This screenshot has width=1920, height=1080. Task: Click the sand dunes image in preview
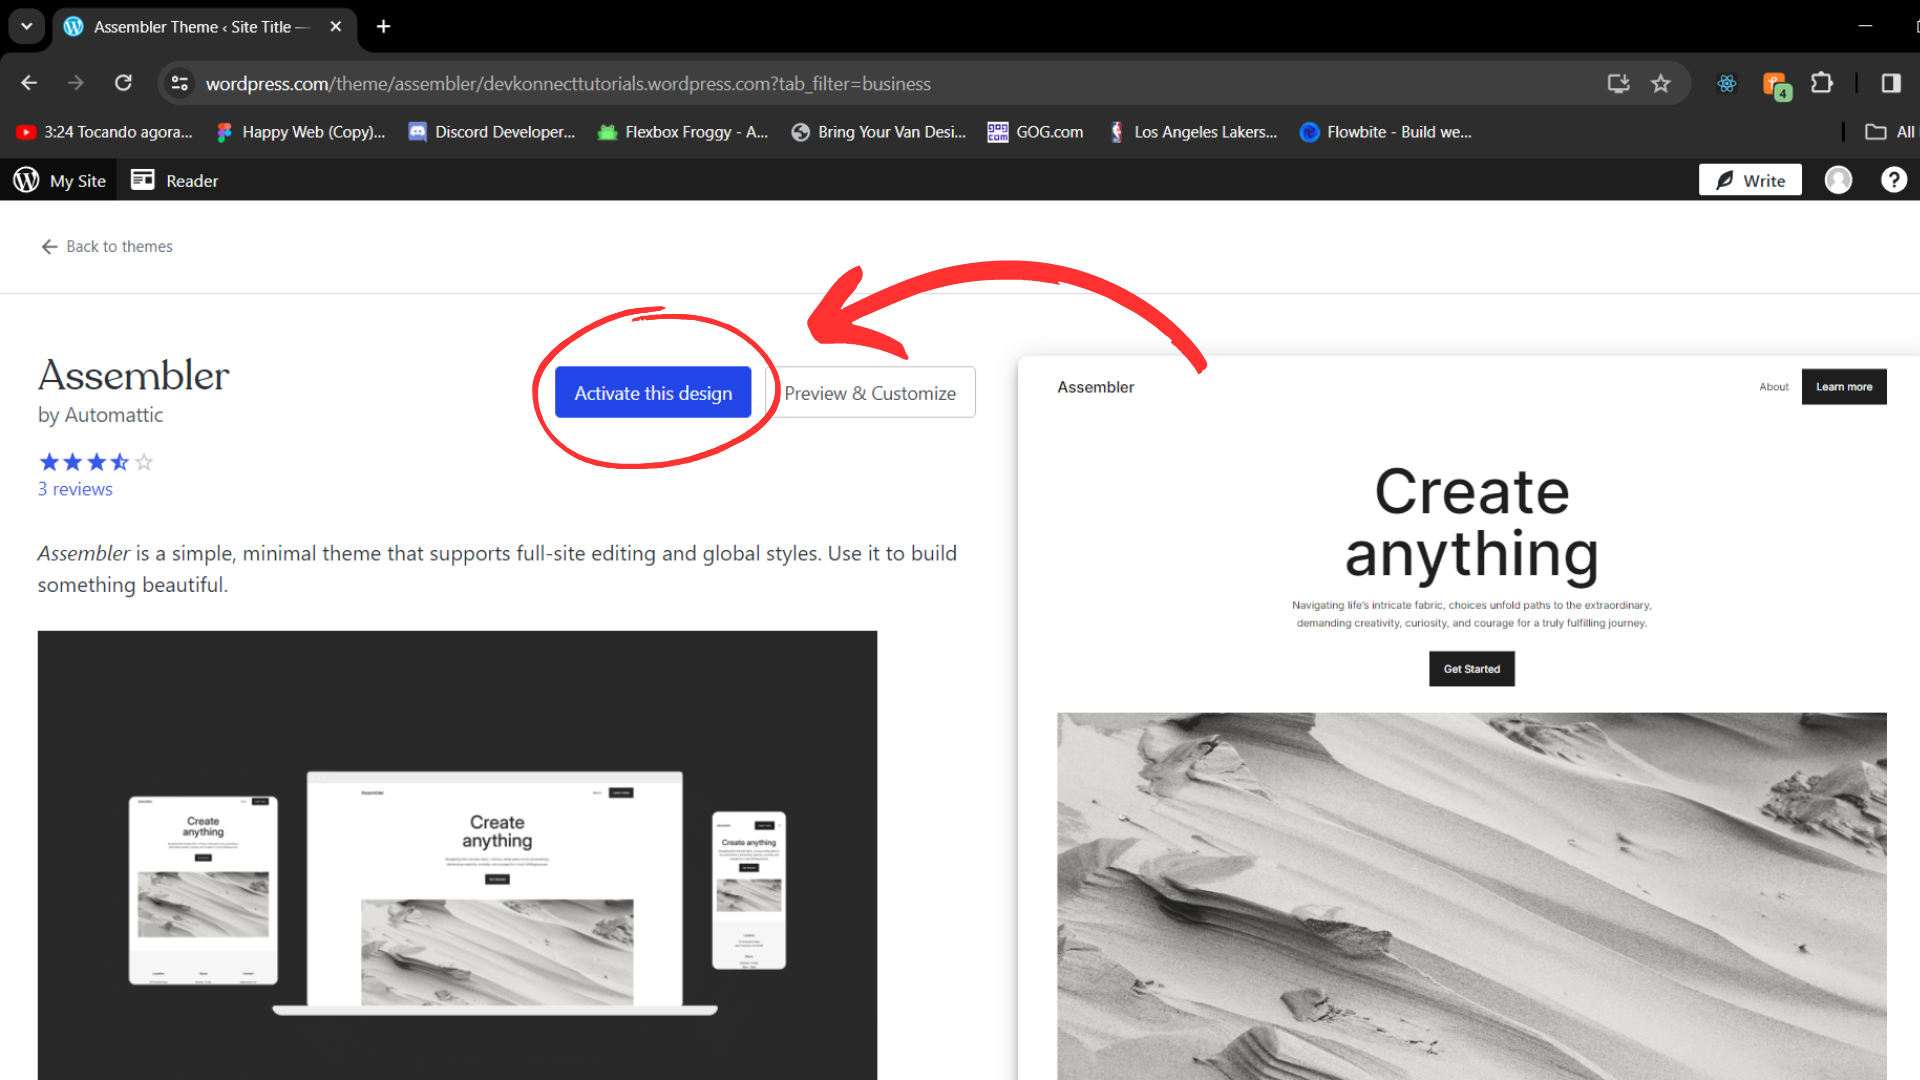click(1472, 896)
